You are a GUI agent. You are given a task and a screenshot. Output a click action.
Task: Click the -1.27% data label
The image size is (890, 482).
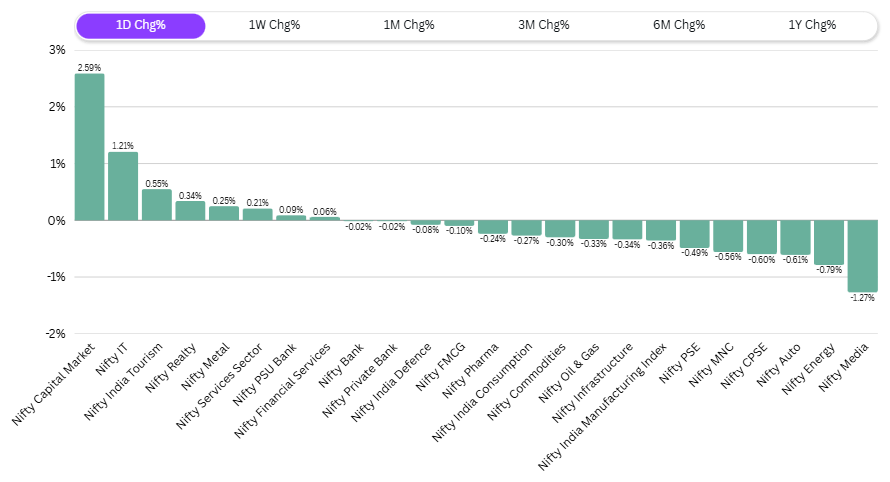(862, 299)
